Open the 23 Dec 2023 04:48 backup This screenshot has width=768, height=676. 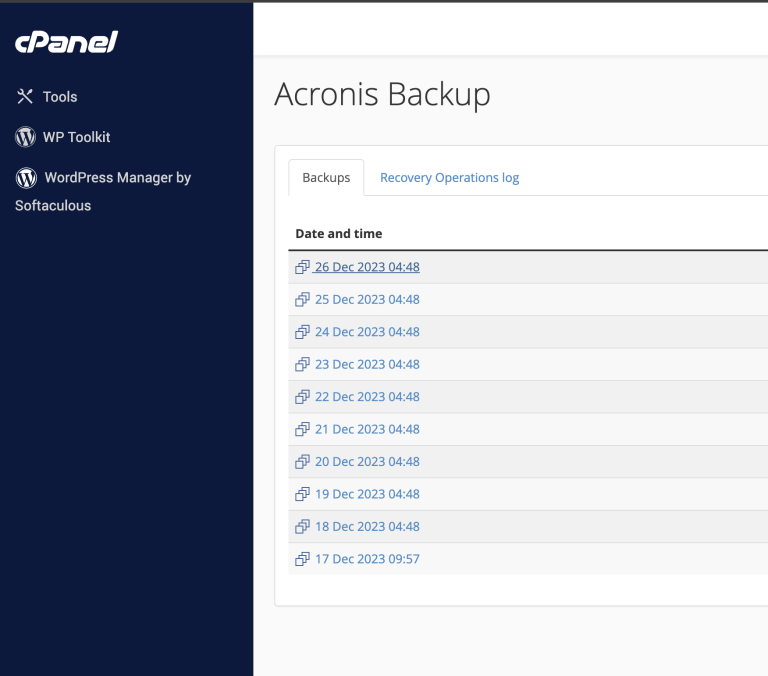coord(367,364)
